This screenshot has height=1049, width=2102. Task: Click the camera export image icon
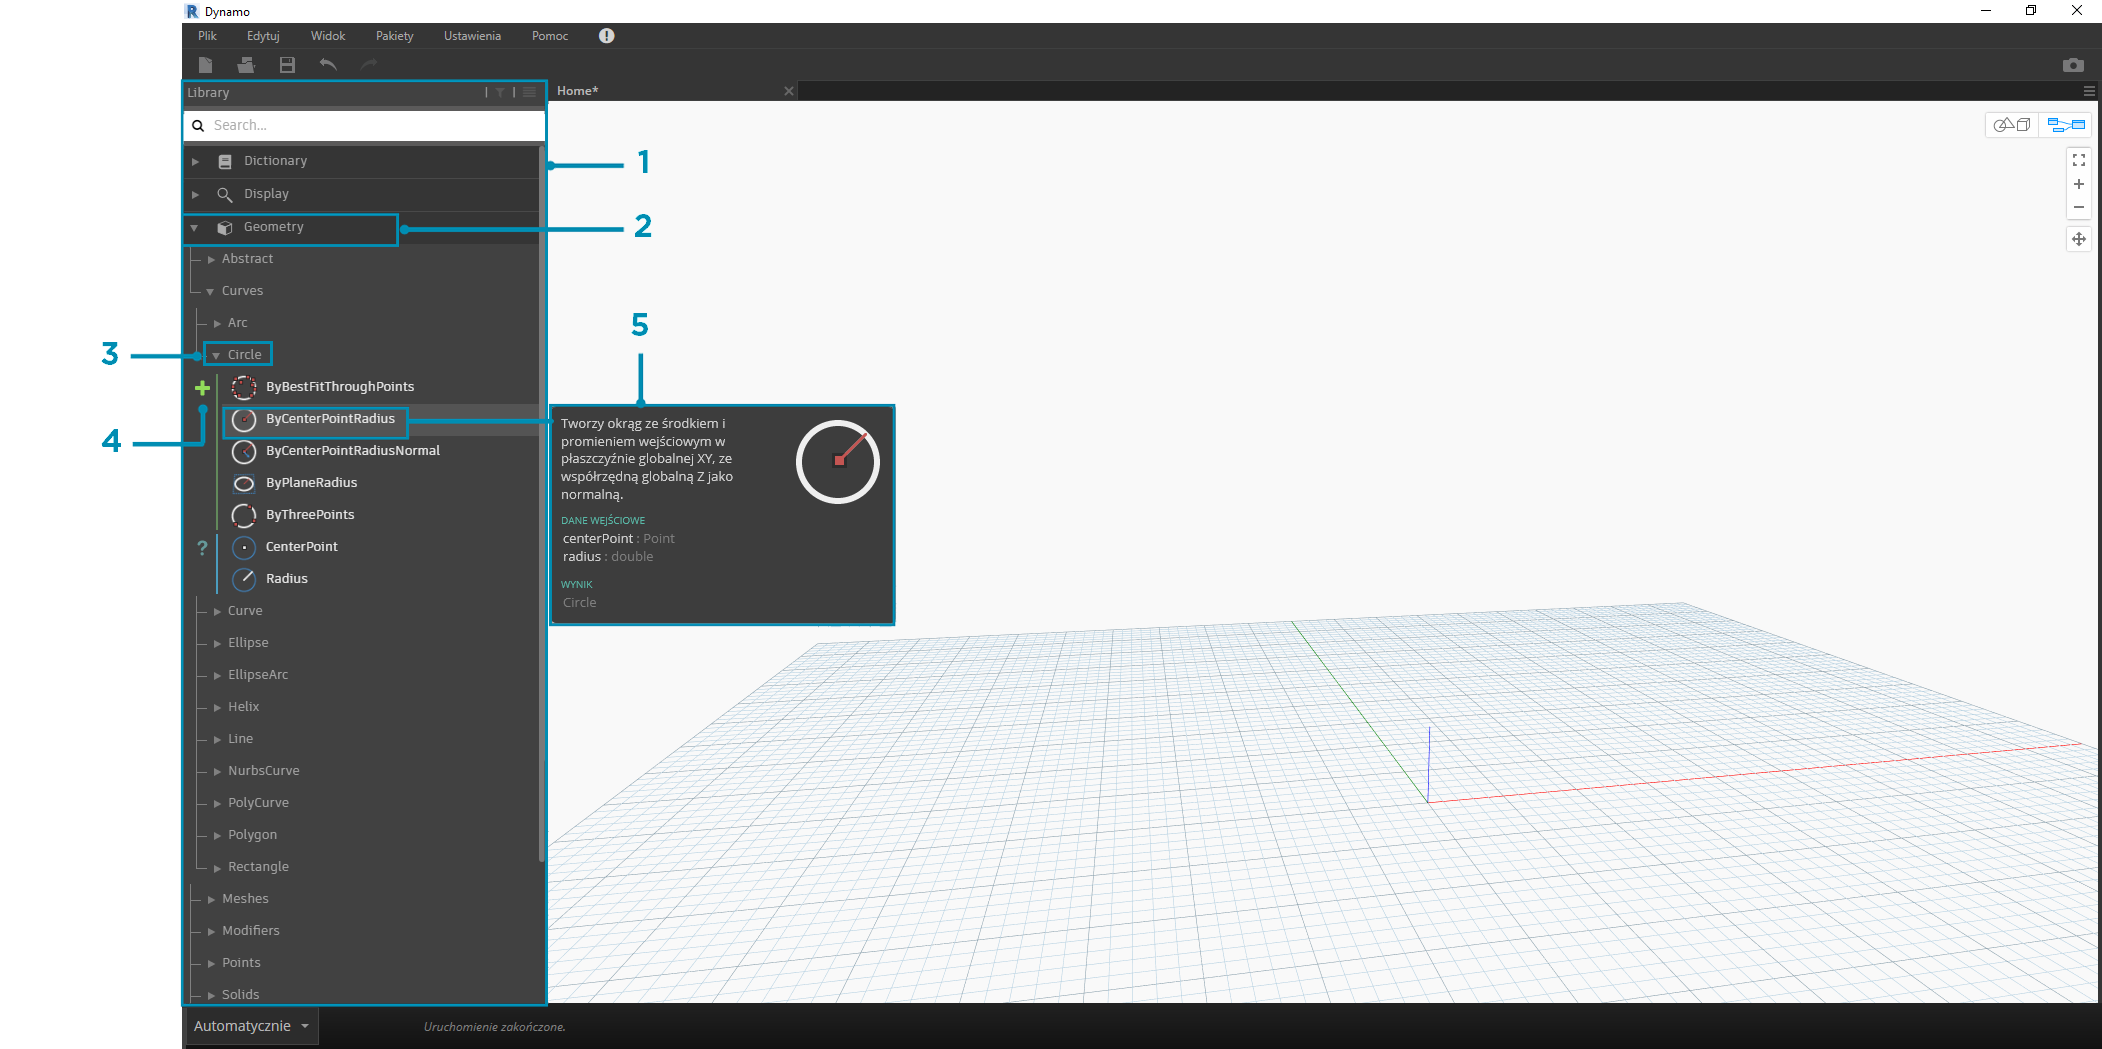(x=2073, y=65)
